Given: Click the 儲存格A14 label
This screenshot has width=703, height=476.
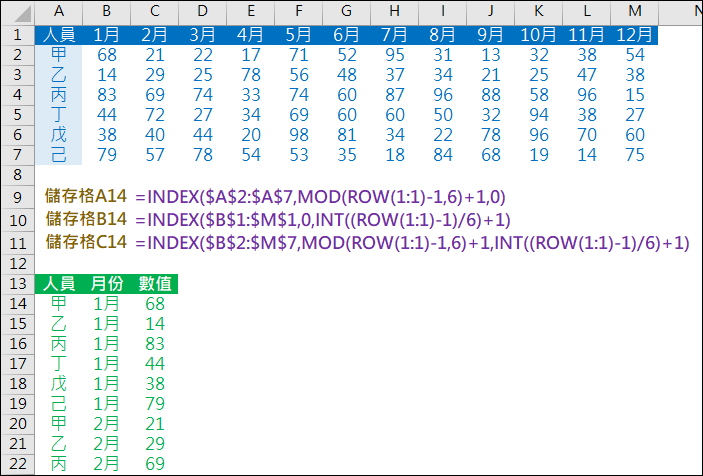Looking at the screenshot, I should (x=86, y=196).
